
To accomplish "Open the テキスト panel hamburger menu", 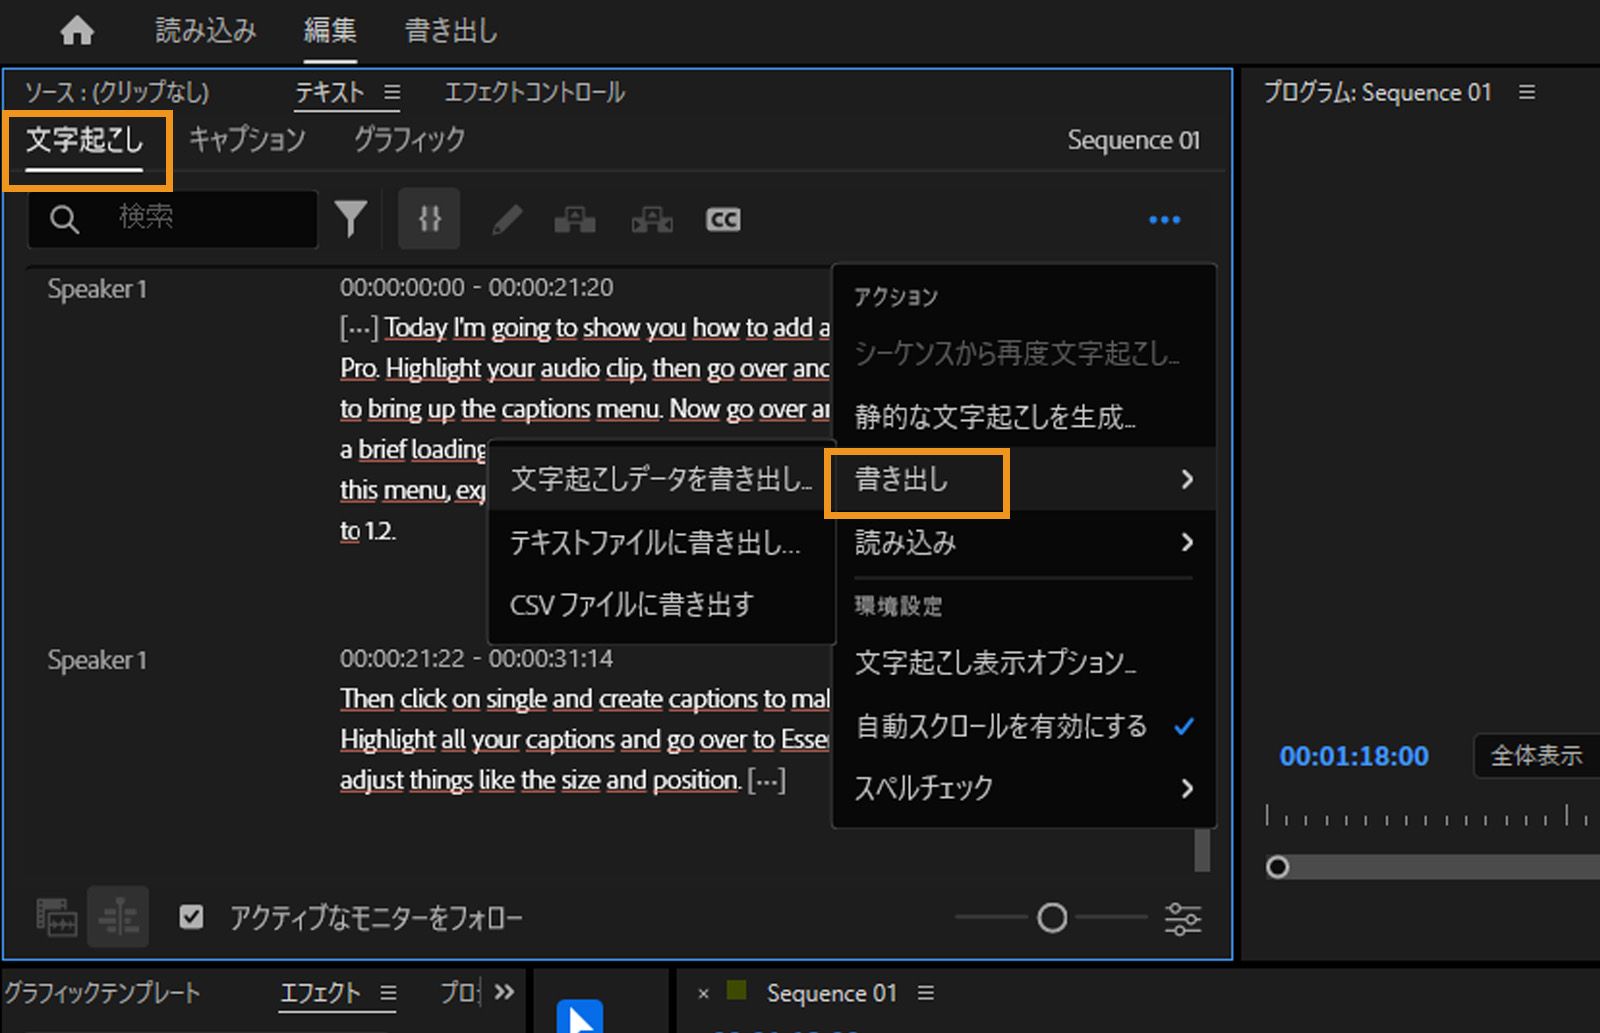I will (393, 92).
